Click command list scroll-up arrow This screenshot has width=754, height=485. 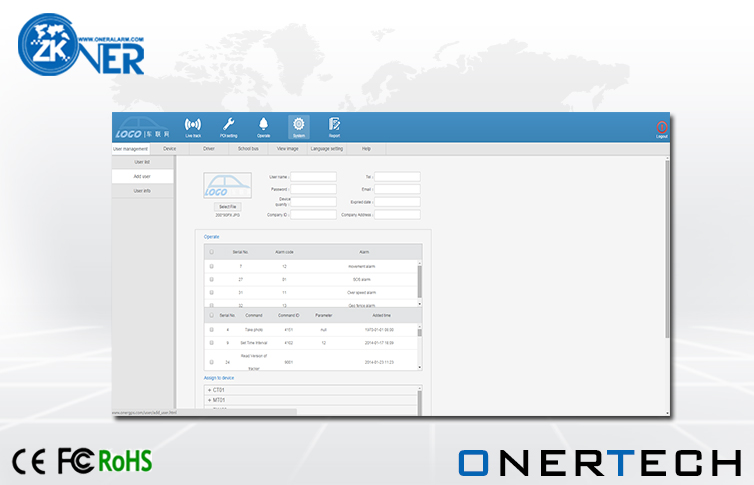[420, 327]
